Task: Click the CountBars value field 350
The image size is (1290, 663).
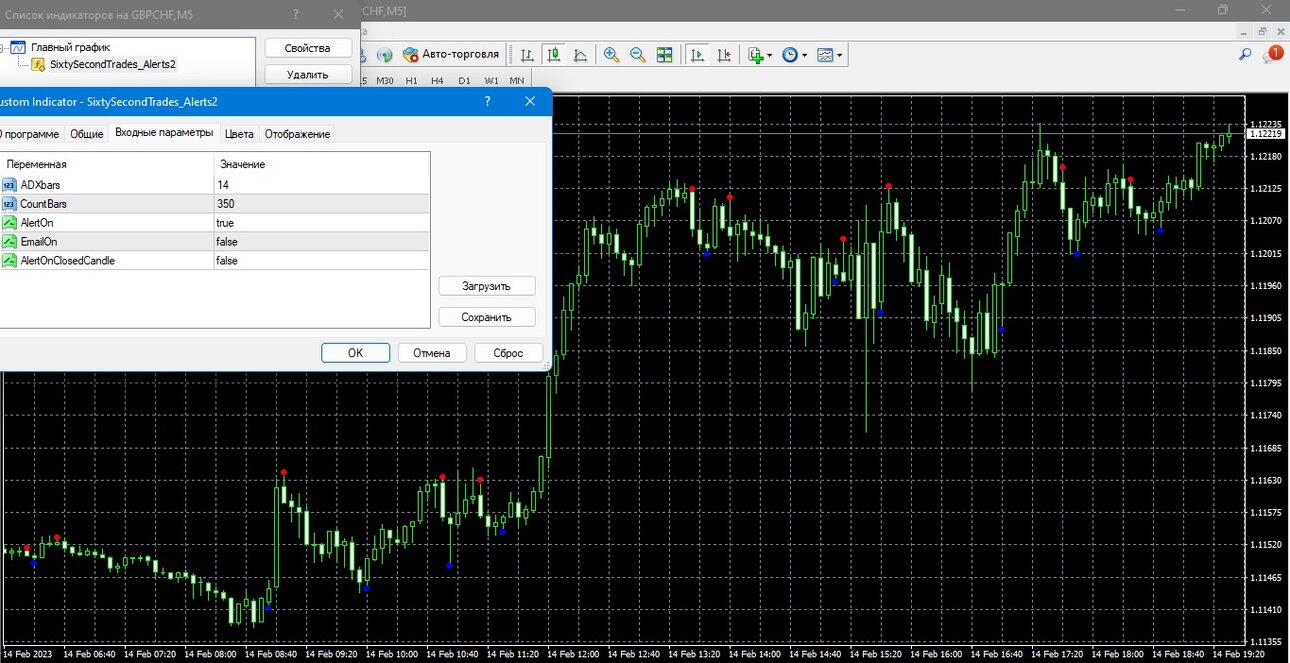Action: pyautogui.click(x=322, y=203)
